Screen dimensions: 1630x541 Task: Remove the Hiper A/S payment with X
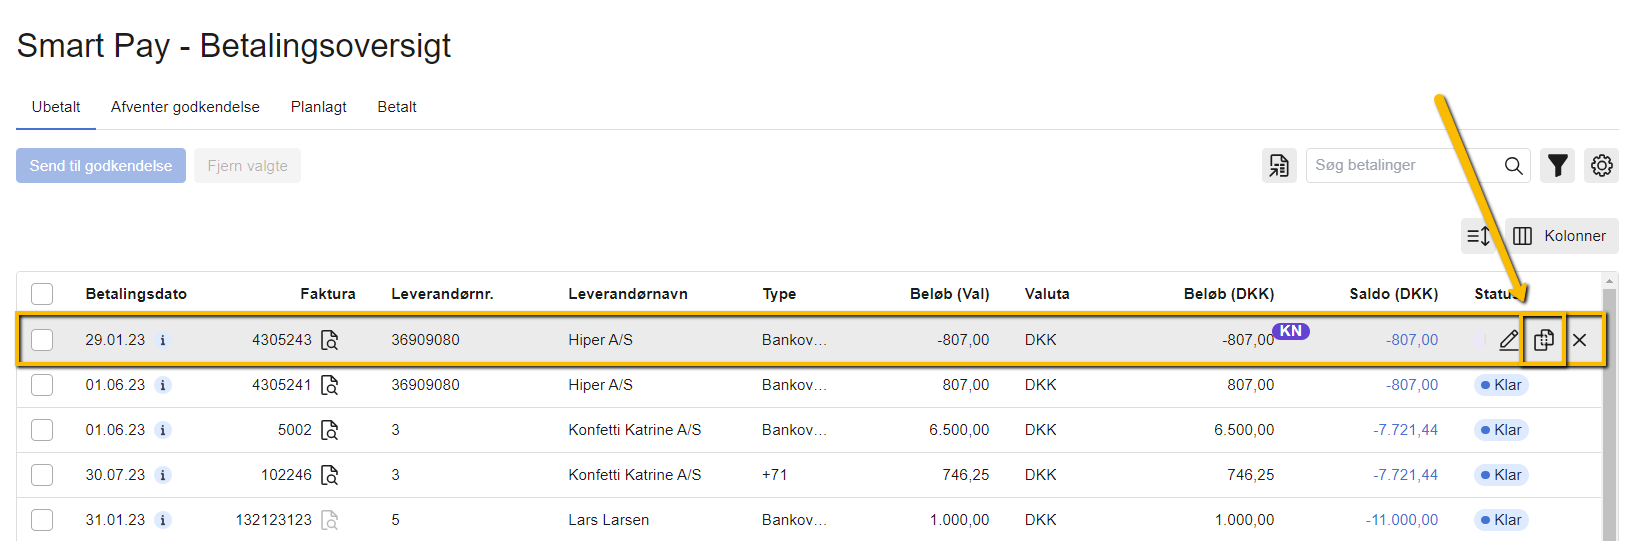tap(1579, 340)
